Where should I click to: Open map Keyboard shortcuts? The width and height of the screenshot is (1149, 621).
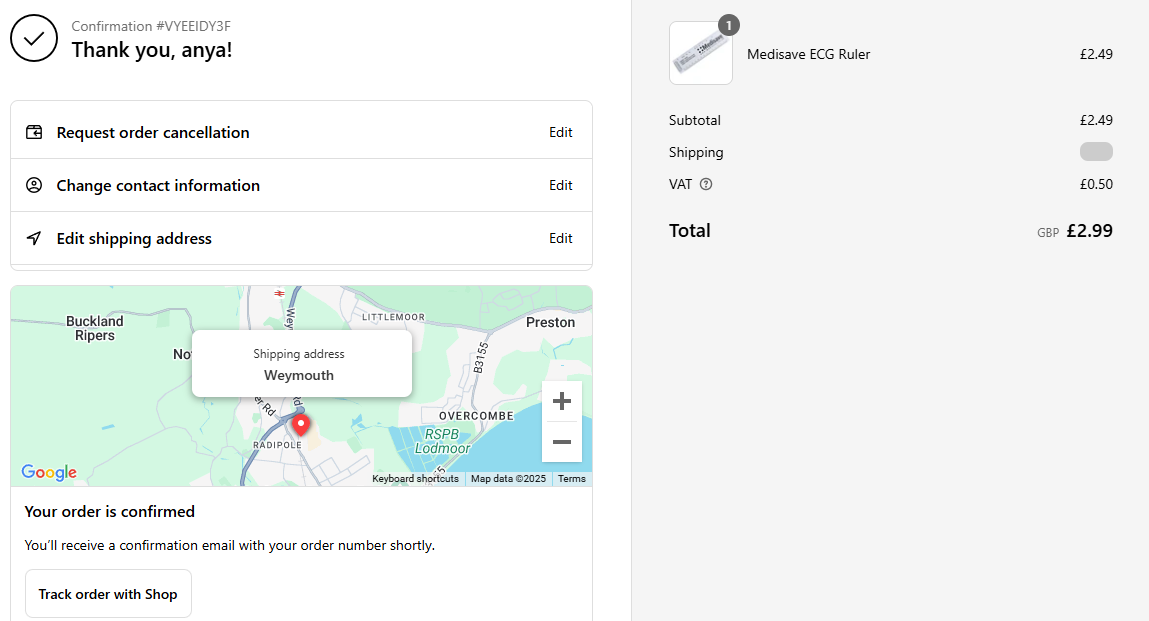(x=415, y=479)
